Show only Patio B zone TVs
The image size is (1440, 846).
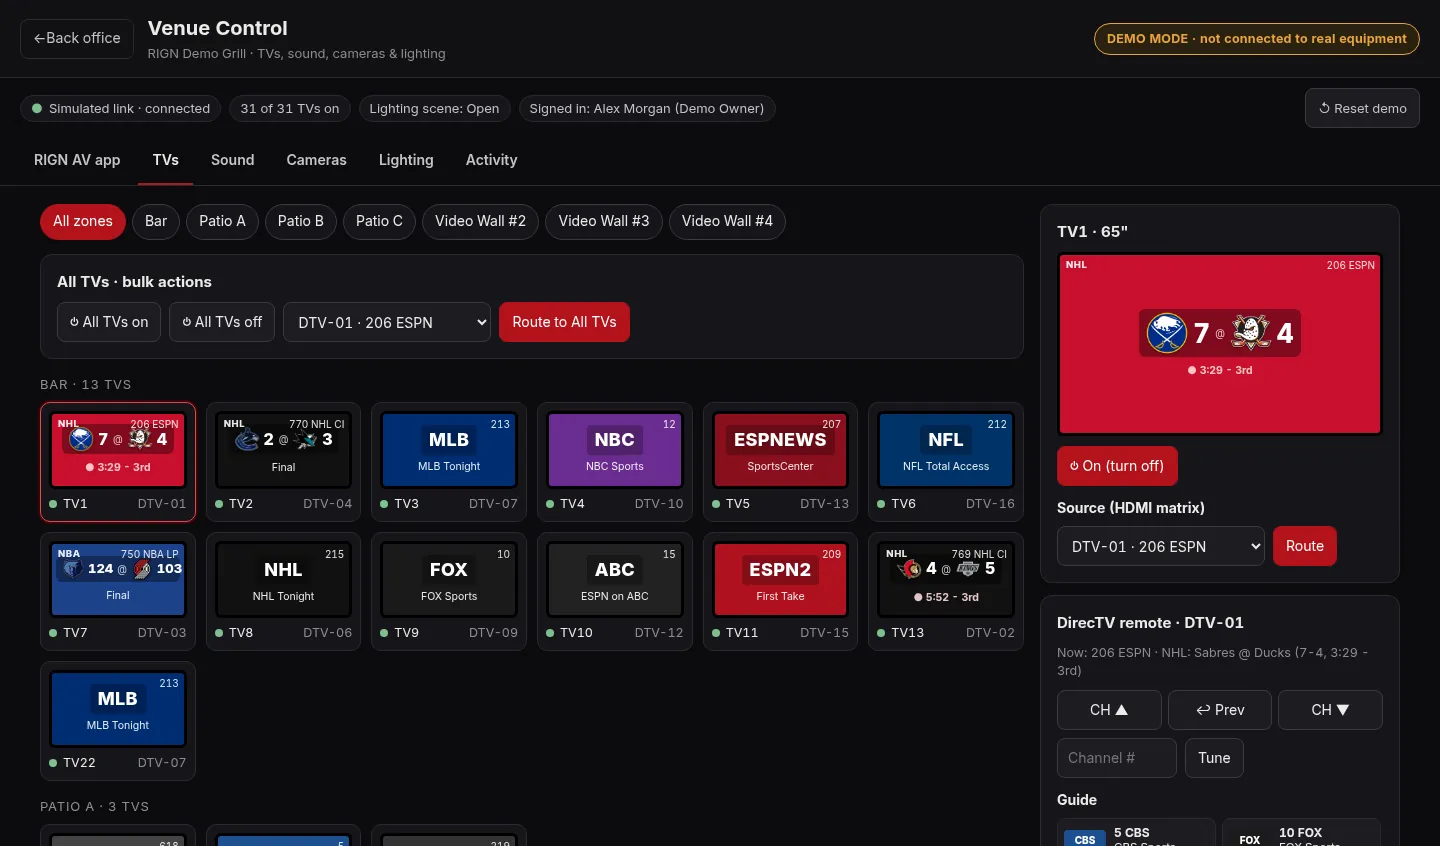pyautogui.click(x=301, y=221)
